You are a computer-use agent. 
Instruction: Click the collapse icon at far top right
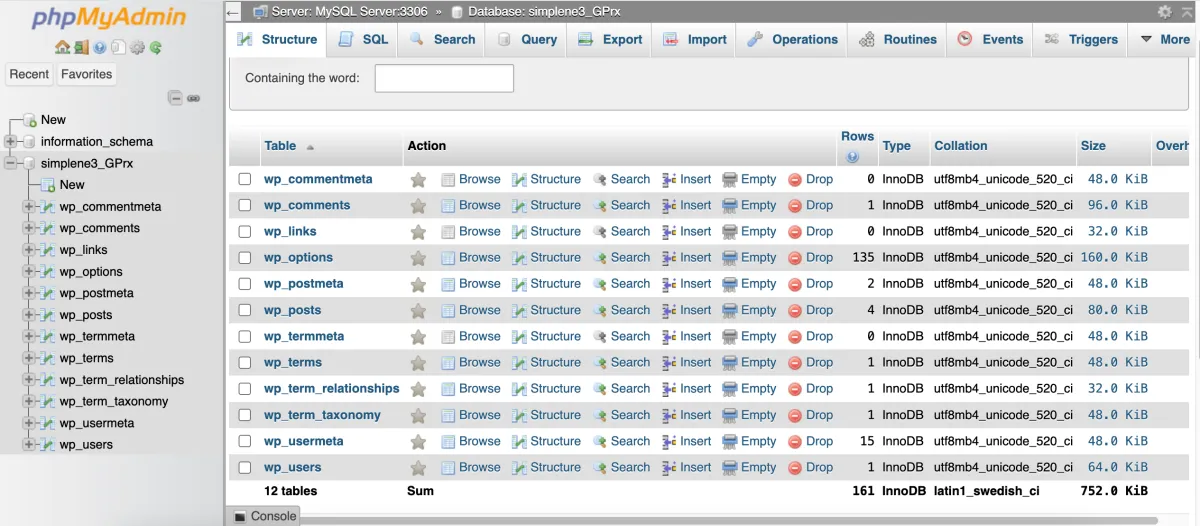pos(1185,12)
